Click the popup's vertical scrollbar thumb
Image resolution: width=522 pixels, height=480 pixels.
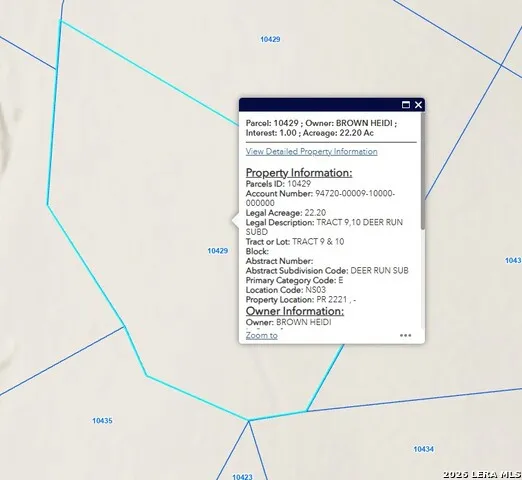coord(423,170)
